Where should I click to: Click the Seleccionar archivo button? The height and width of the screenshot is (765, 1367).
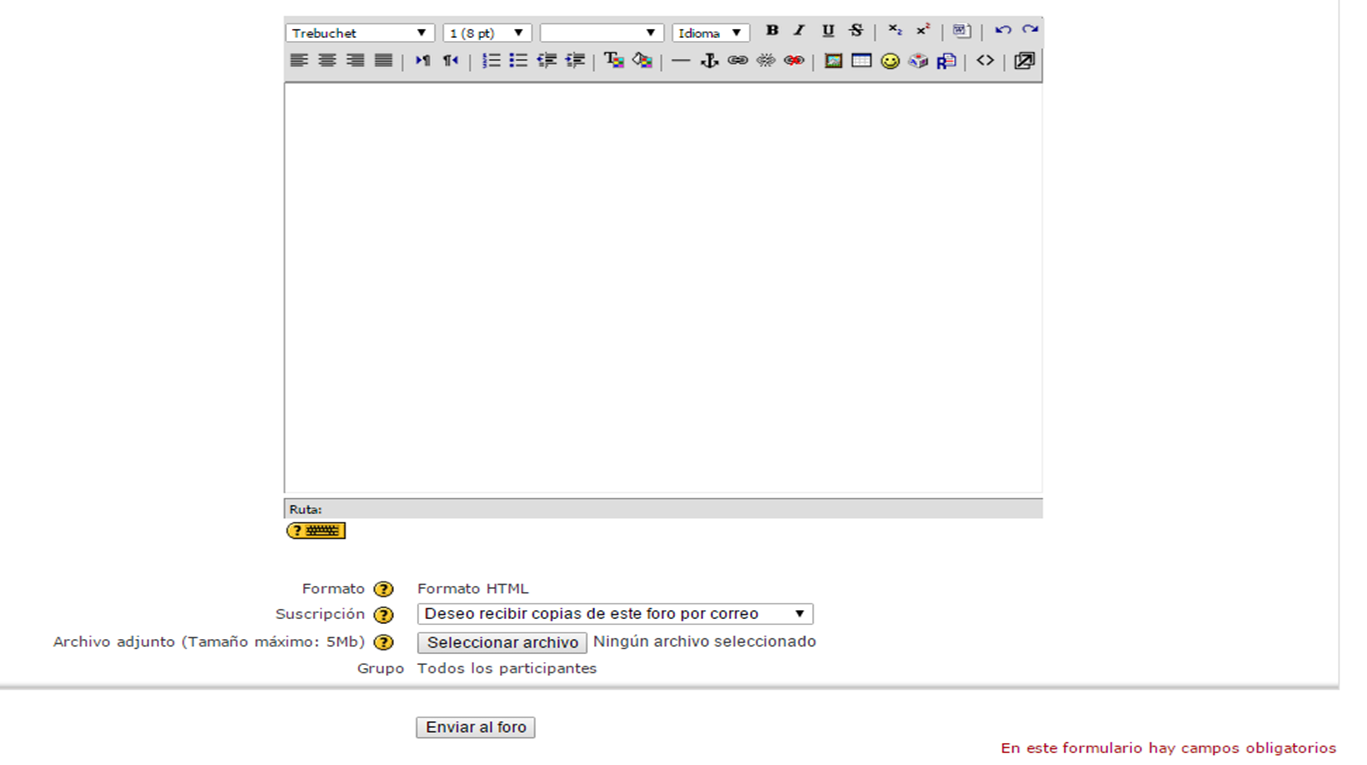(x=502, y=643)
